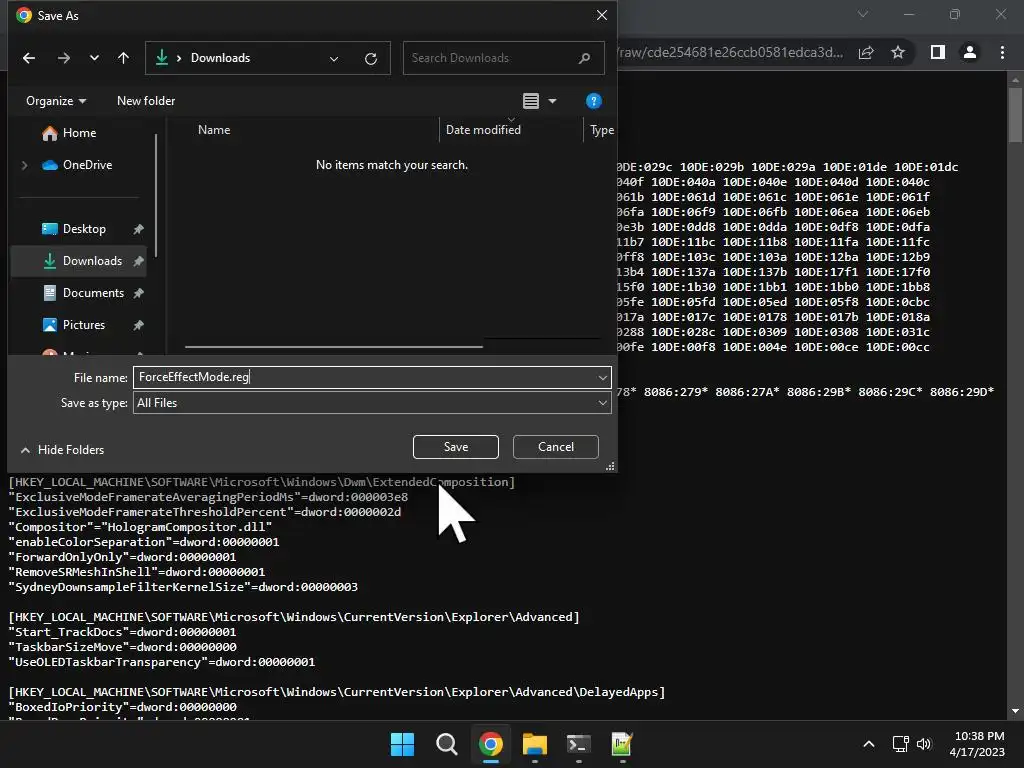This screenshot has height=768, width=1024.
Task: Go back in Save As dialog
Action: [x=29, y=58]
